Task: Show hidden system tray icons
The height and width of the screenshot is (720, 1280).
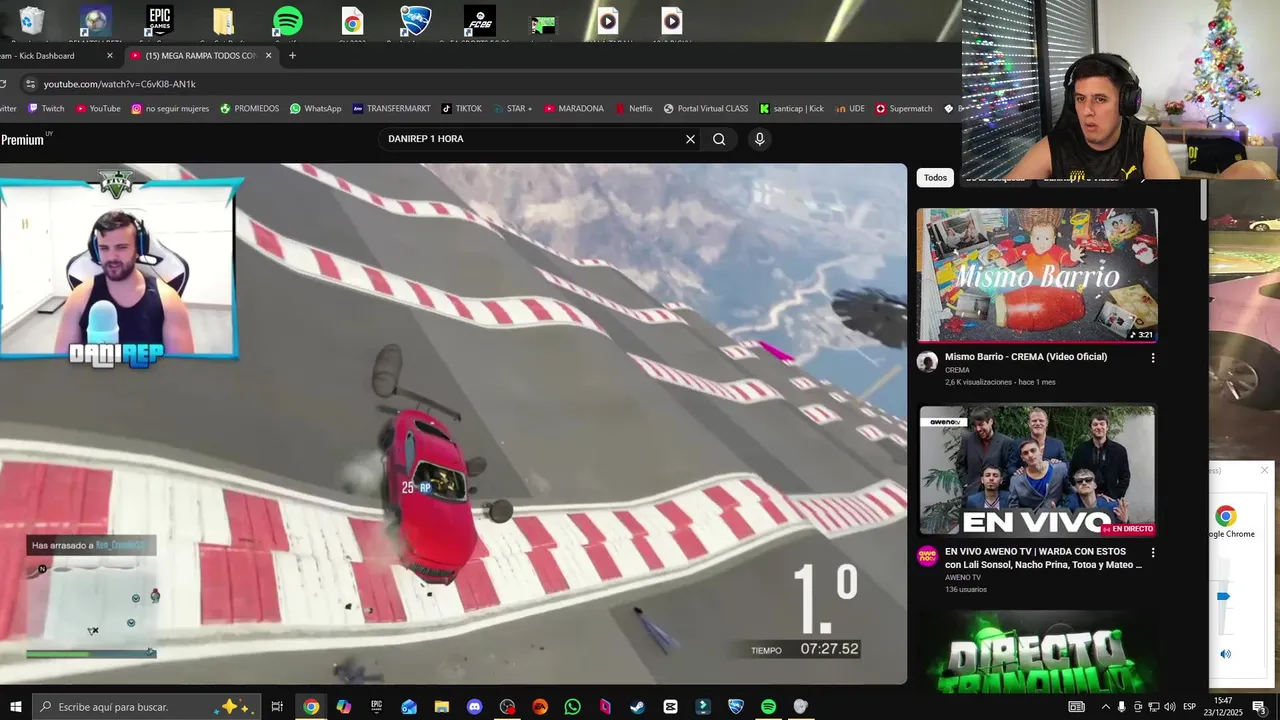Action: [1105, 707]
